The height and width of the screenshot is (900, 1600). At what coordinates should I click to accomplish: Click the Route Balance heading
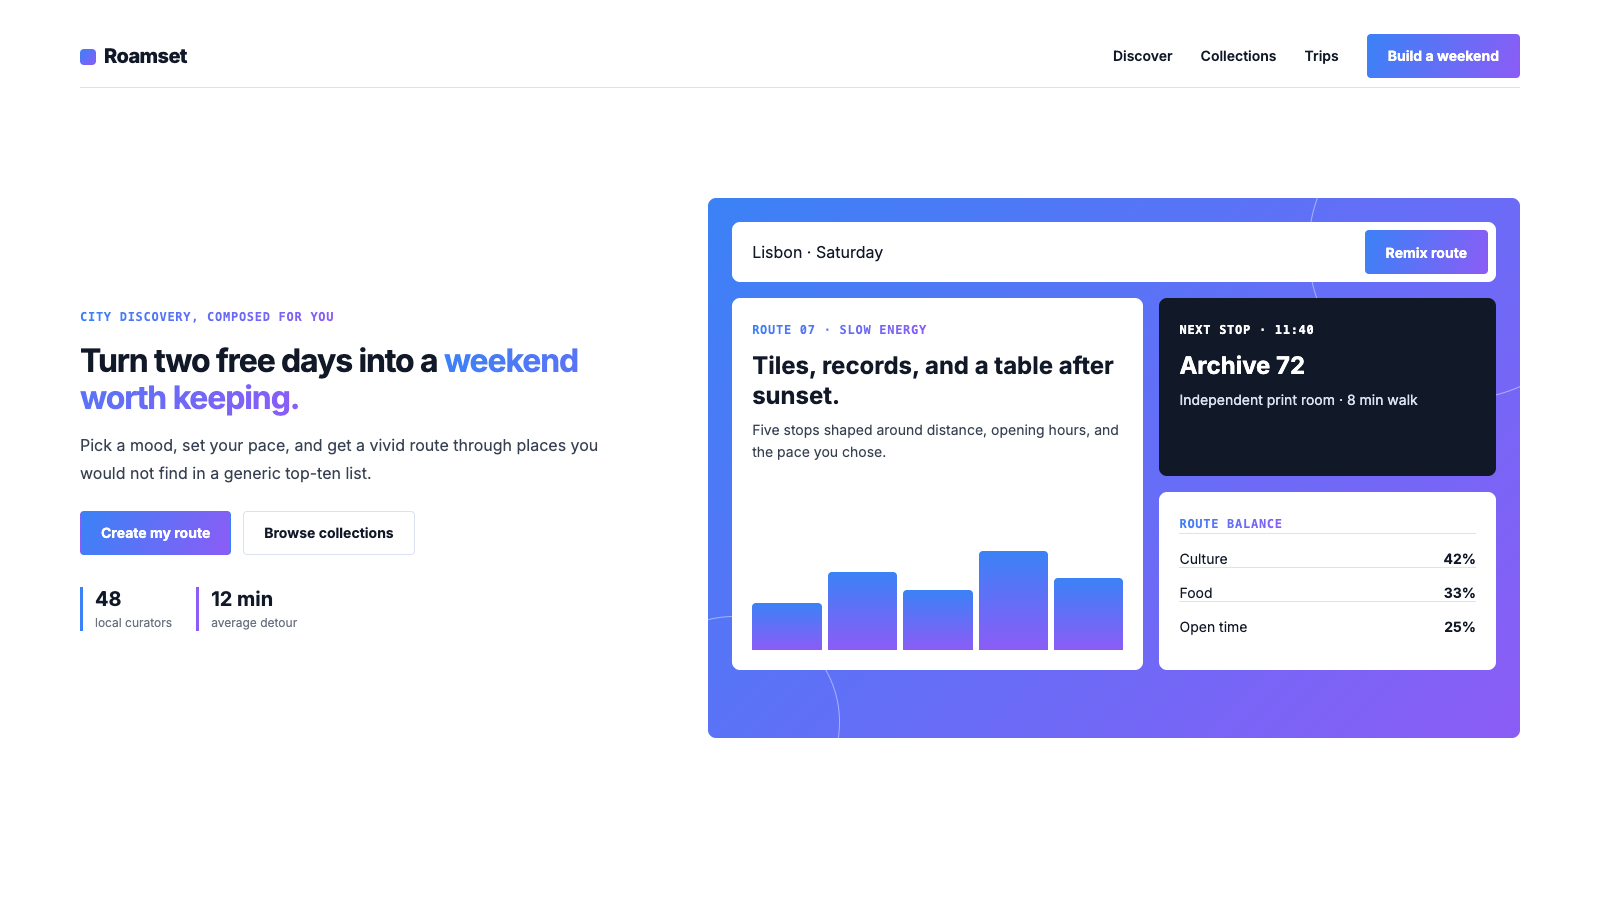[x=1230, y=524]
